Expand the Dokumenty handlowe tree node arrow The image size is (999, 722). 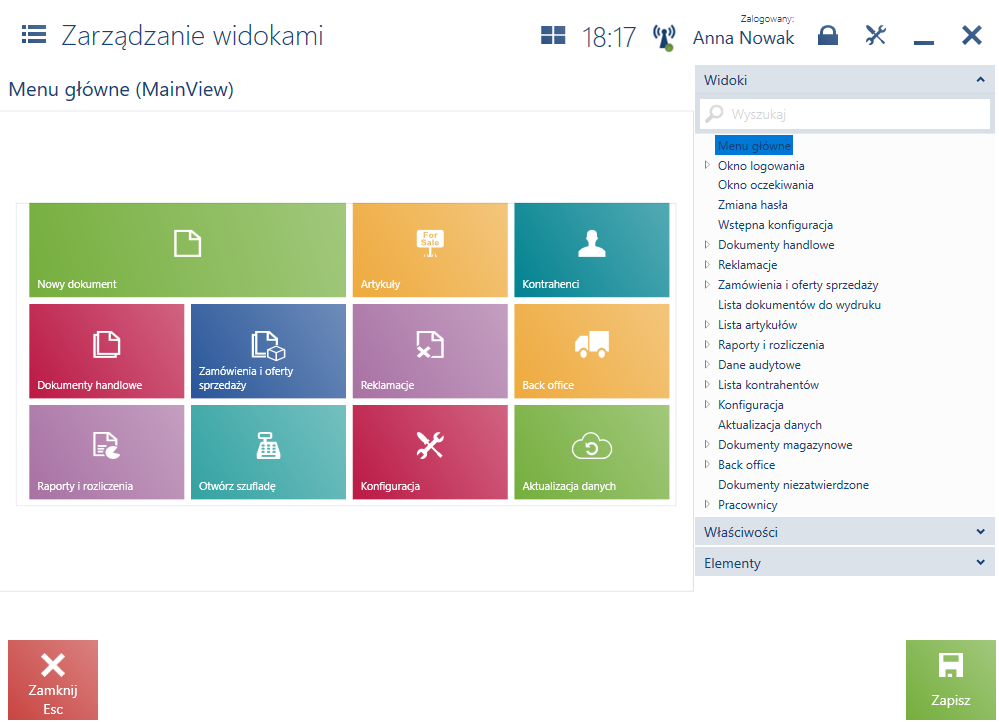click(x=707, y=245)
